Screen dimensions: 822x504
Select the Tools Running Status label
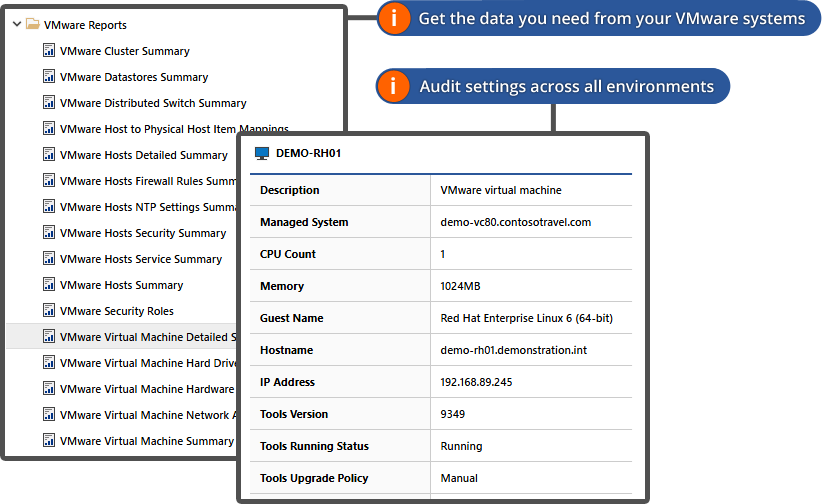click(314, 446)
